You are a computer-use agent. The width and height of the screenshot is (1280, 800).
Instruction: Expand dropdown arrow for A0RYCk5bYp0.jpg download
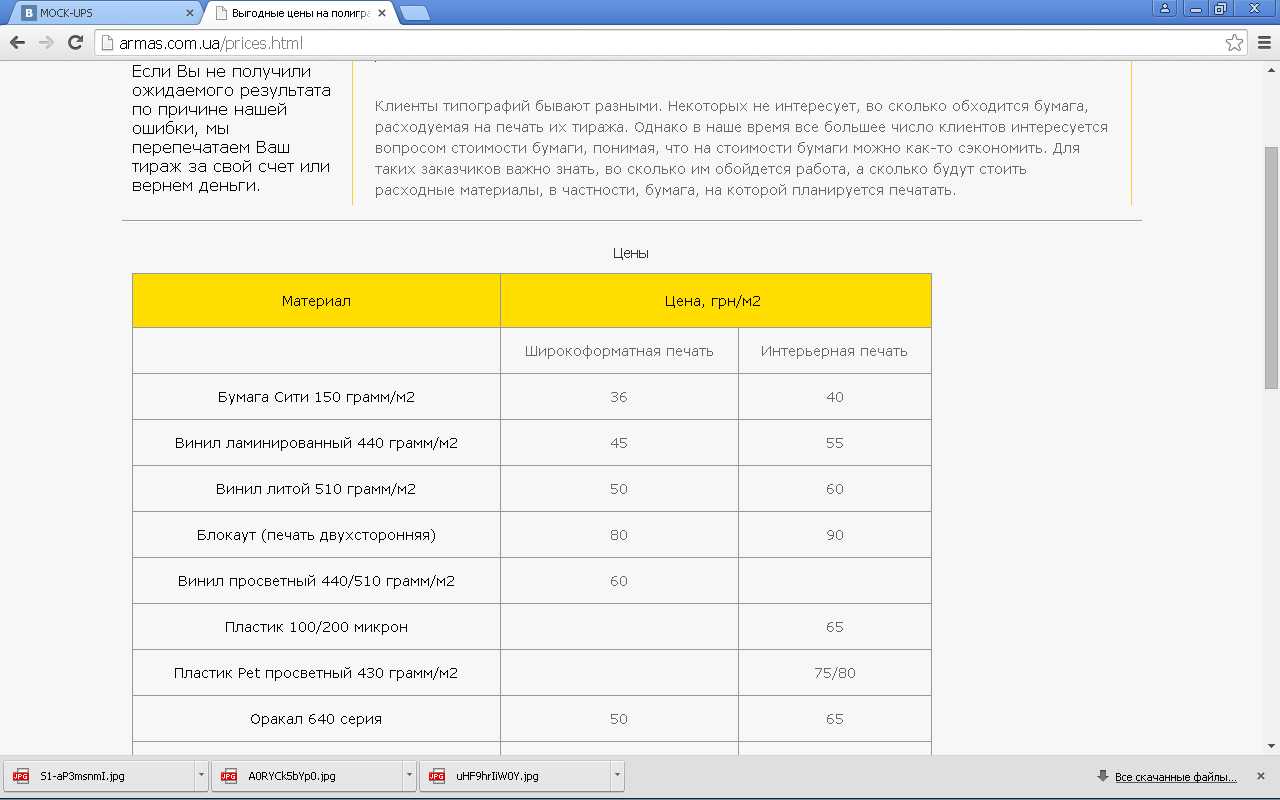click(x=409, y=776)
